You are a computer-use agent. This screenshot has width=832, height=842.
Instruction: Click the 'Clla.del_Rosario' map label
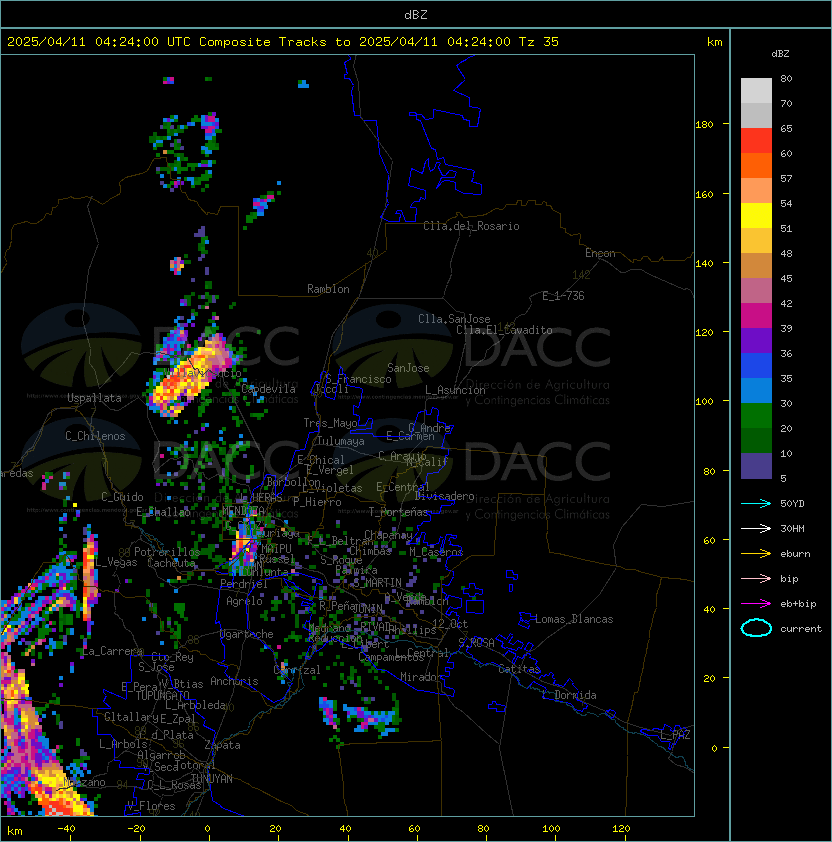click(x=471, y=226)
